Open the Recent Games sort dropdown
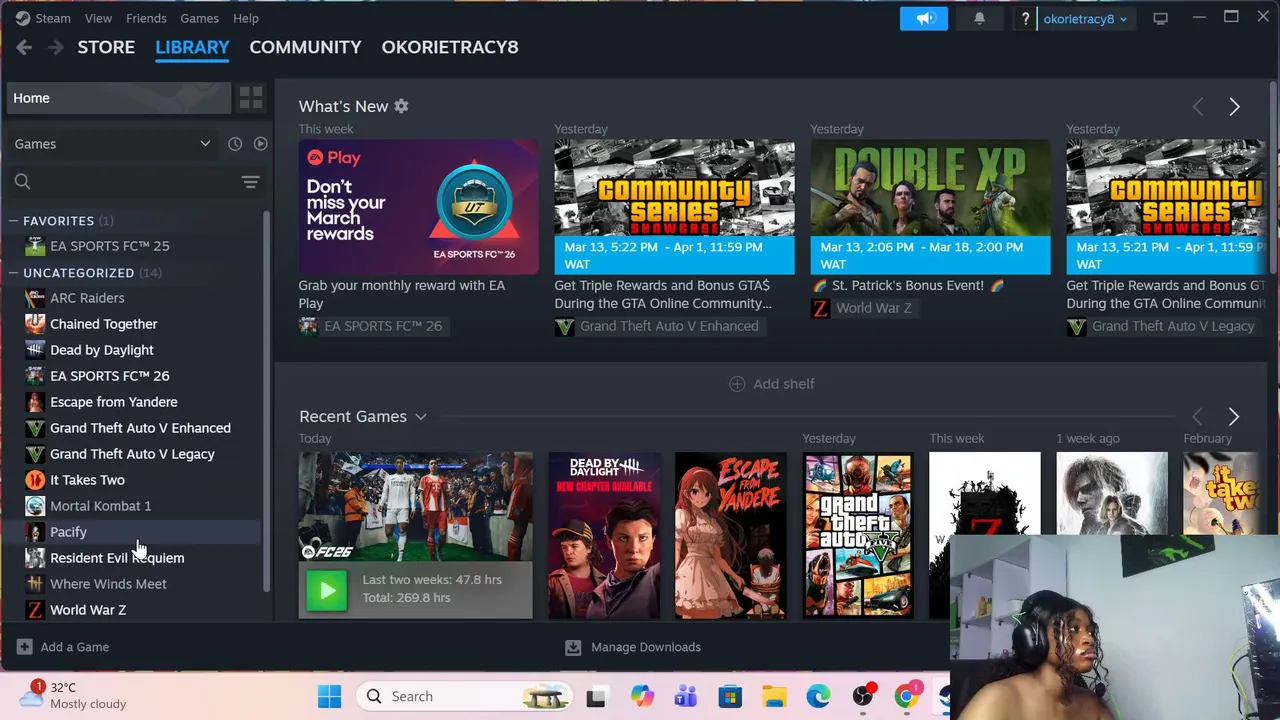The width and height of the screenshot is (1280, 720). click(x=421, y=417)
